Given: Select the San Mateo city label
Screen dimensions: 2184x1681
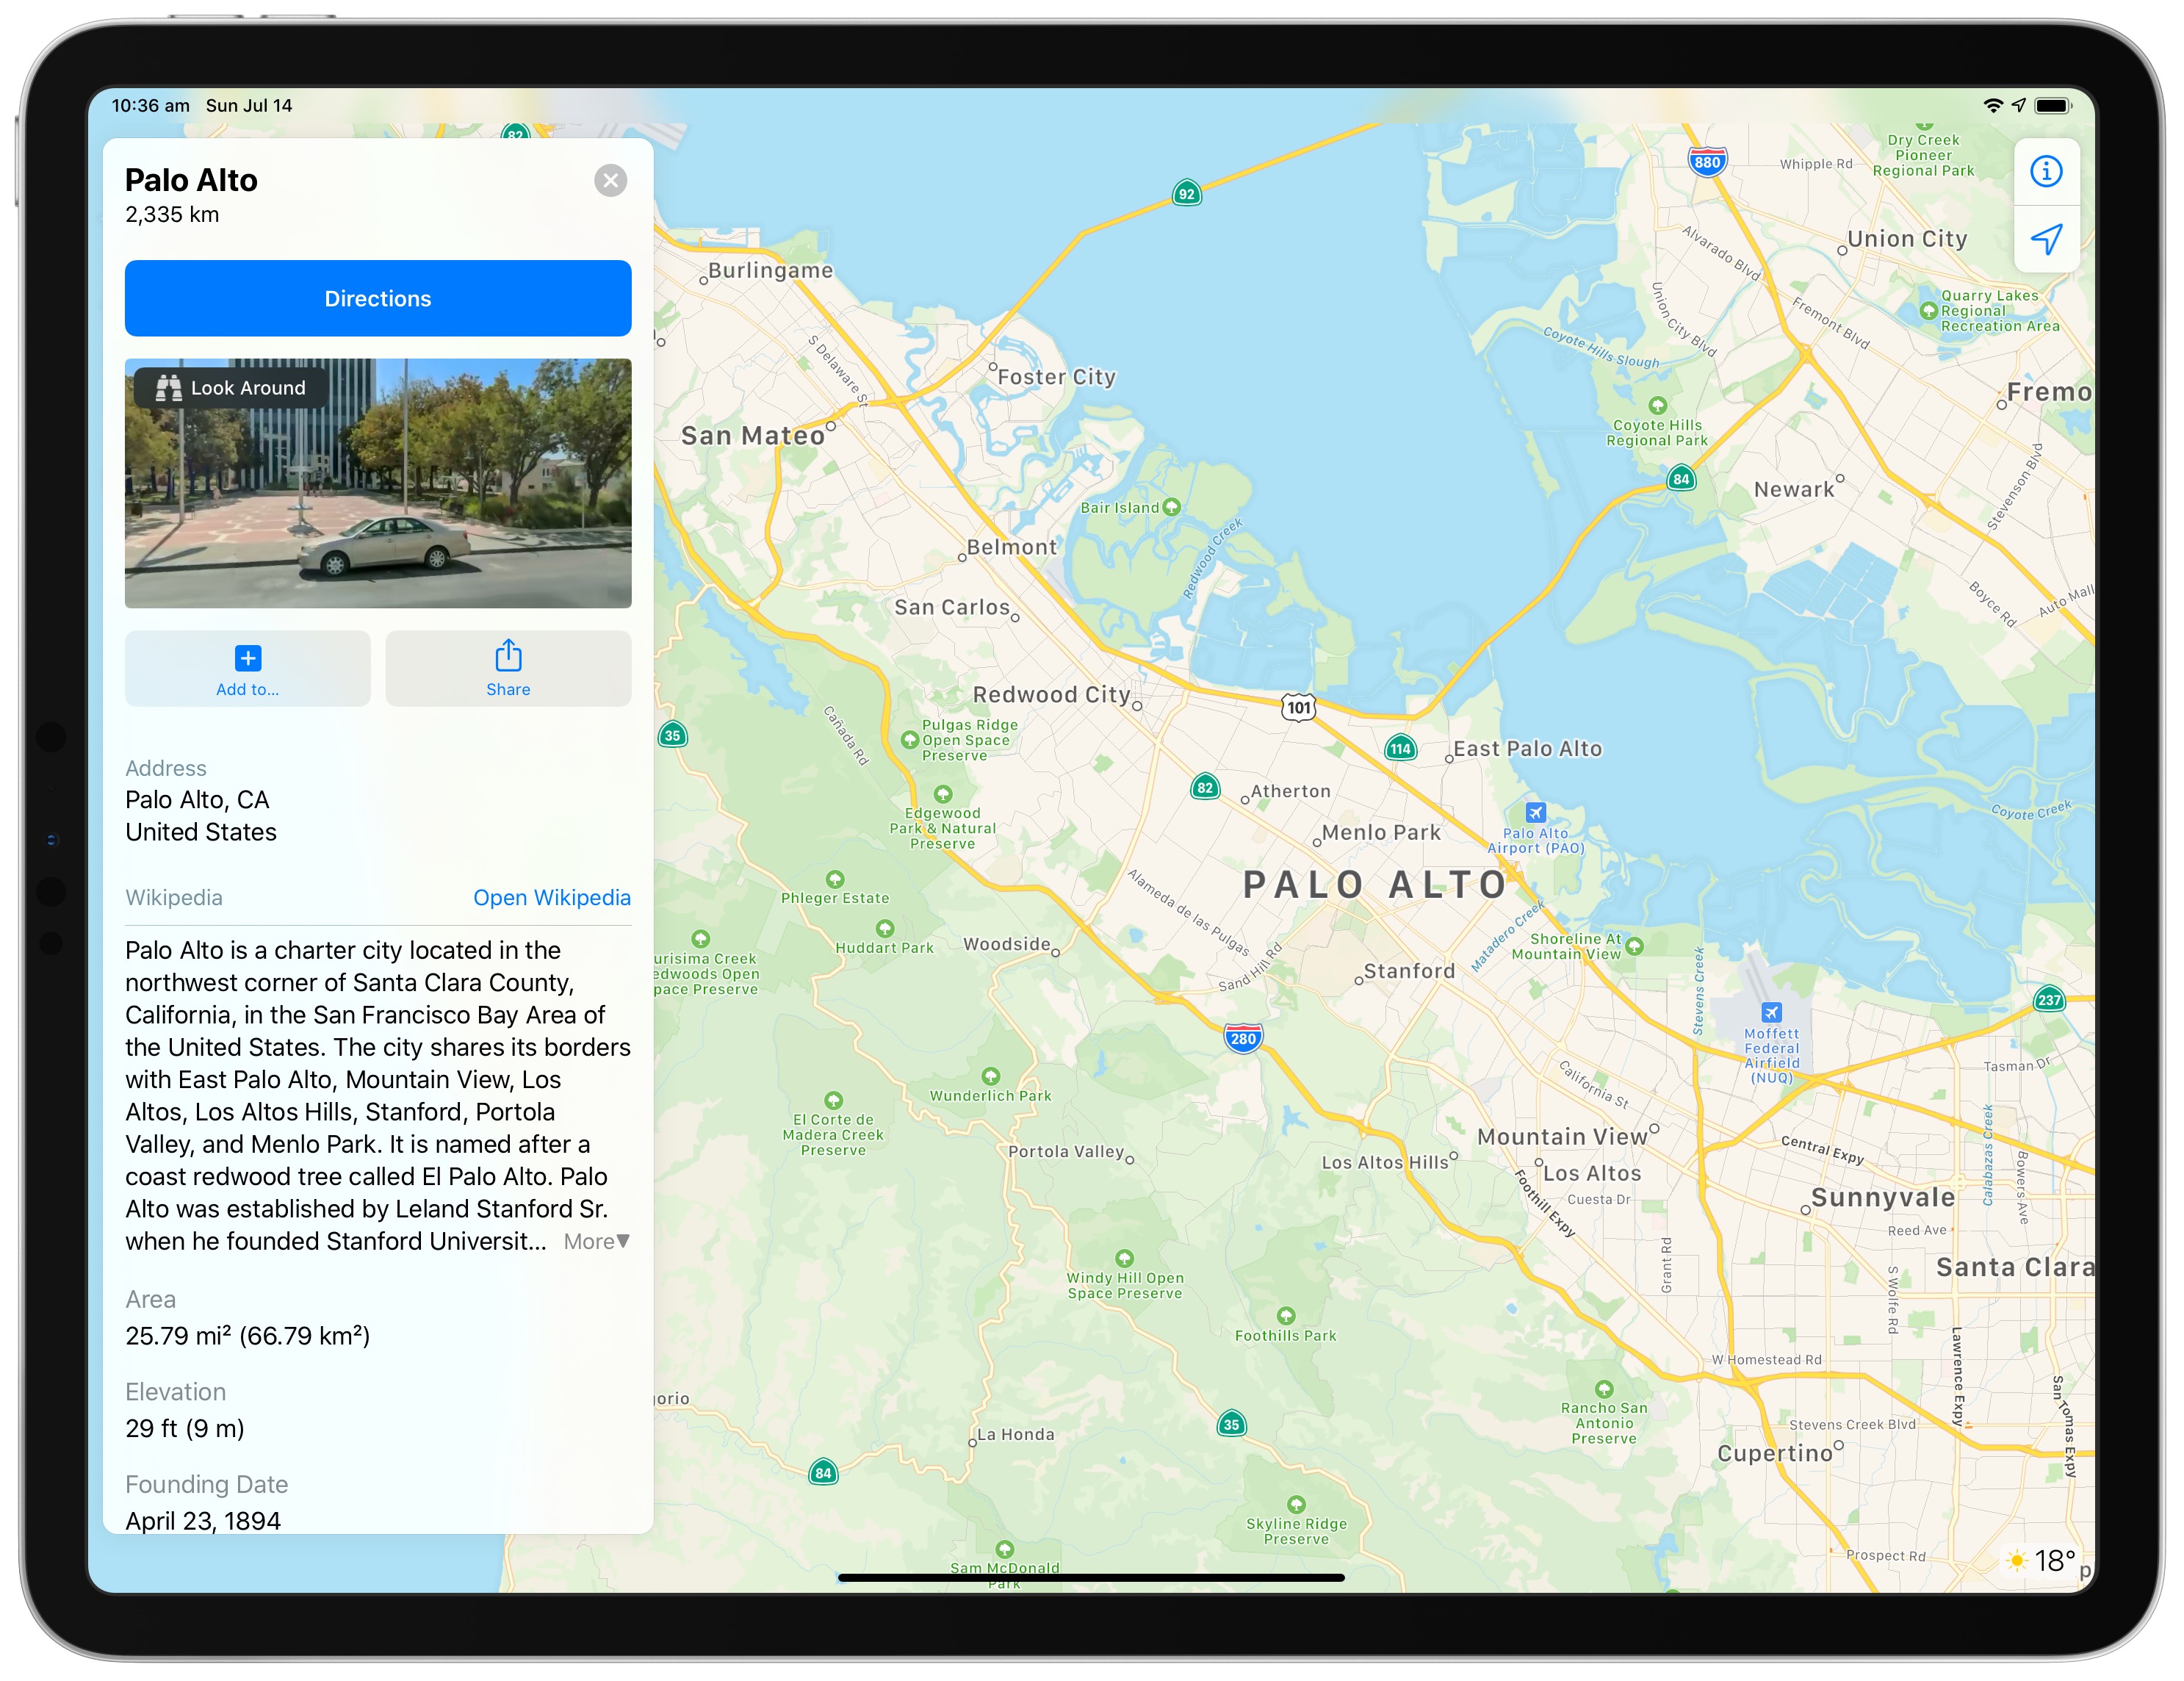Looking at the screenshot, I should pos(752,436).
